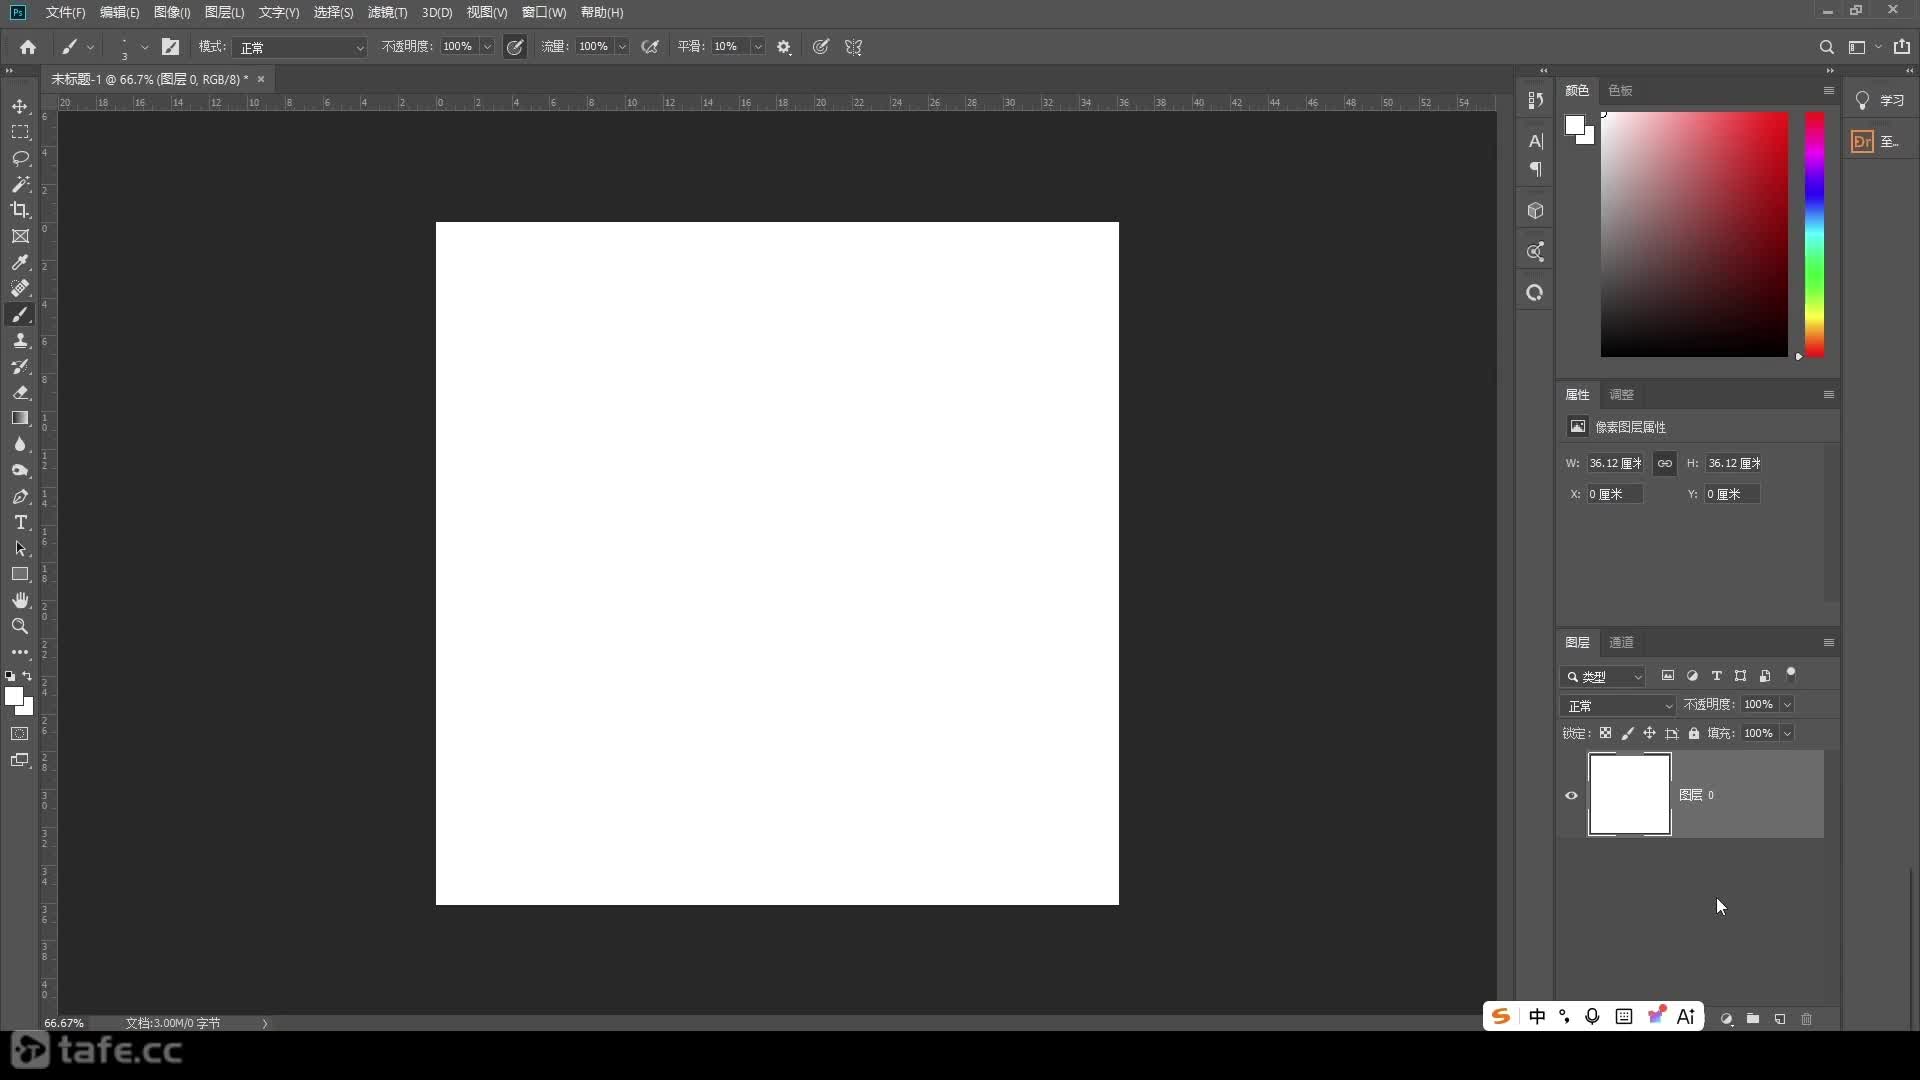The image size is (1920, 1080).
Task: Select the Hand tool
Action: pos(20,600)
